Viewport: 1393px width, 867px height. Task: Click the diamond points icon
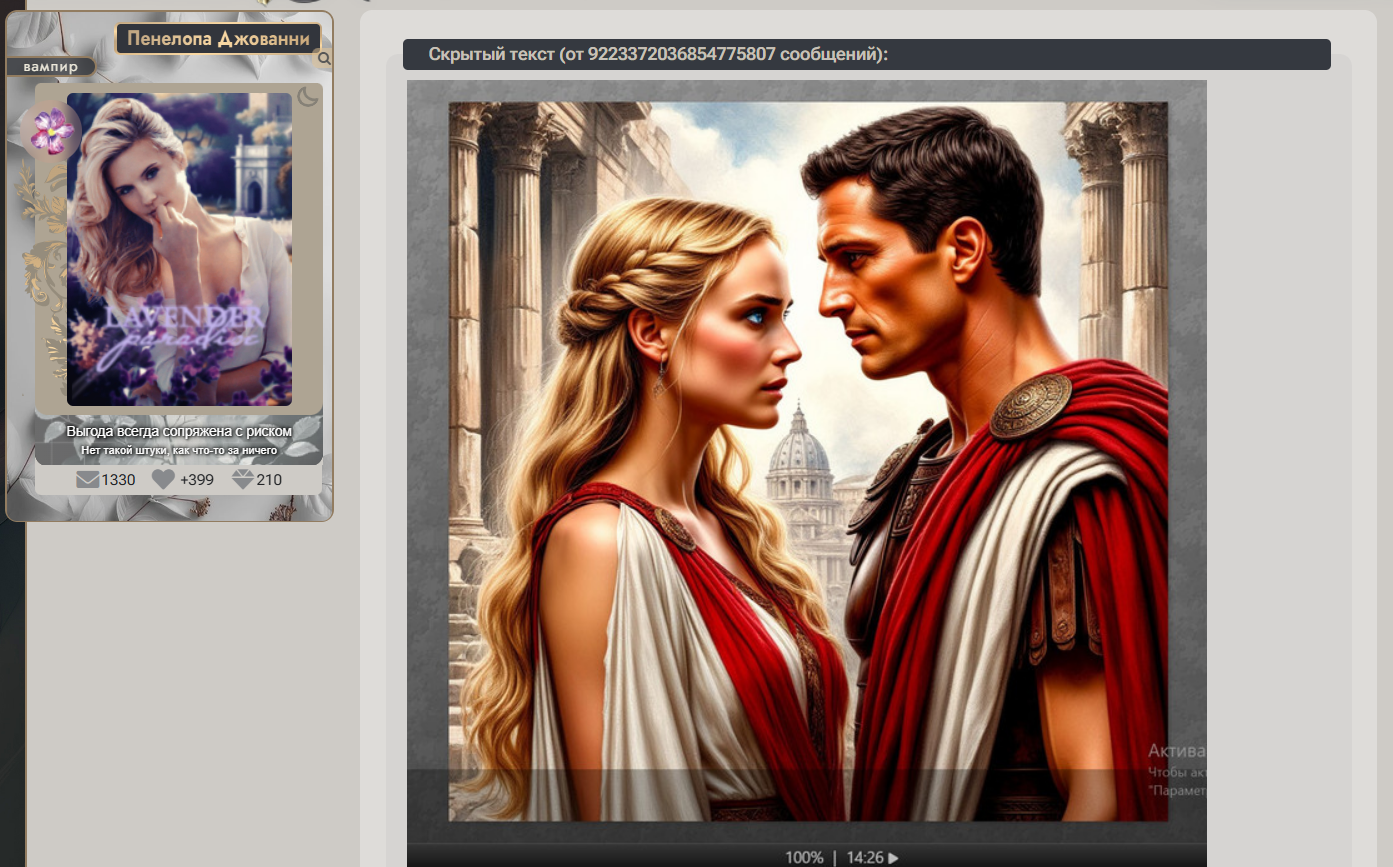(243, 480)
